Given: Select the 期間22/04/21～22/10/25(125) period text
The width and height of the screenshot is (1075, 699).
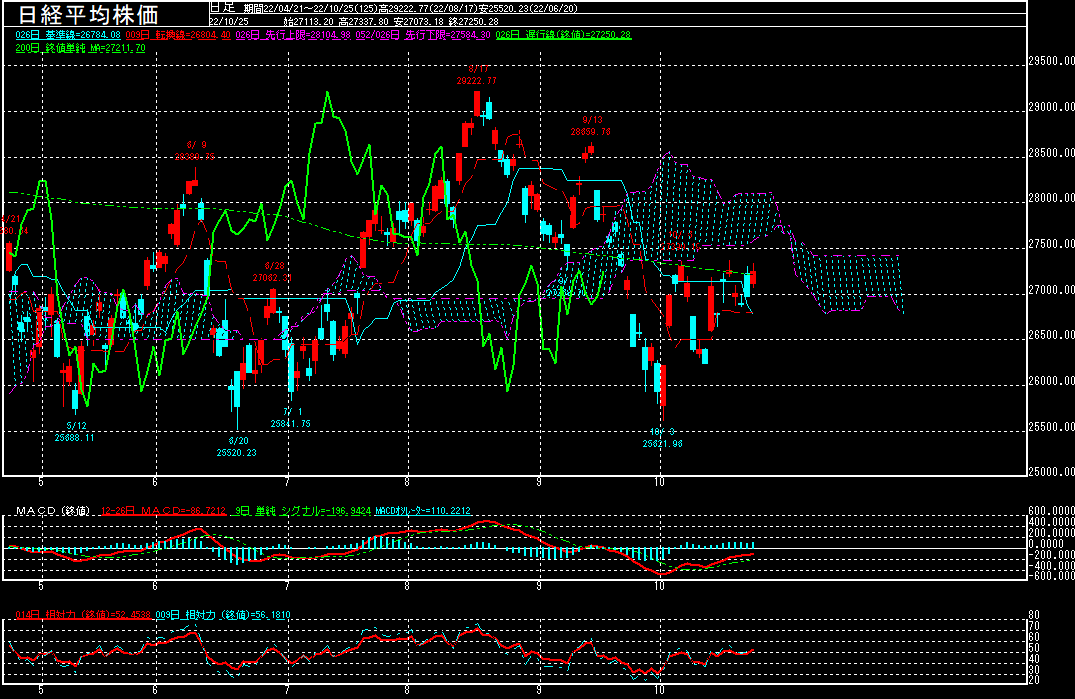Looking at the screenshot, I should pos(311,8).
